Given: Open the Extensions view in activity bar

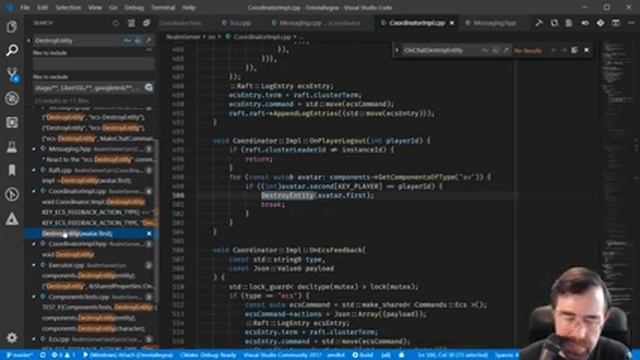Looking at the screenshot, I should click(x=12, y=122).
